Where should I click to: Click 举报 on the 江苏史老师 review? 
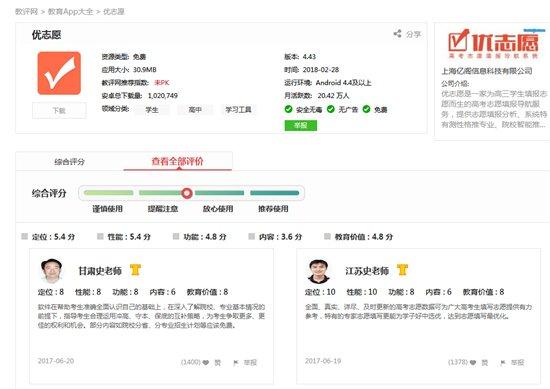517,362
